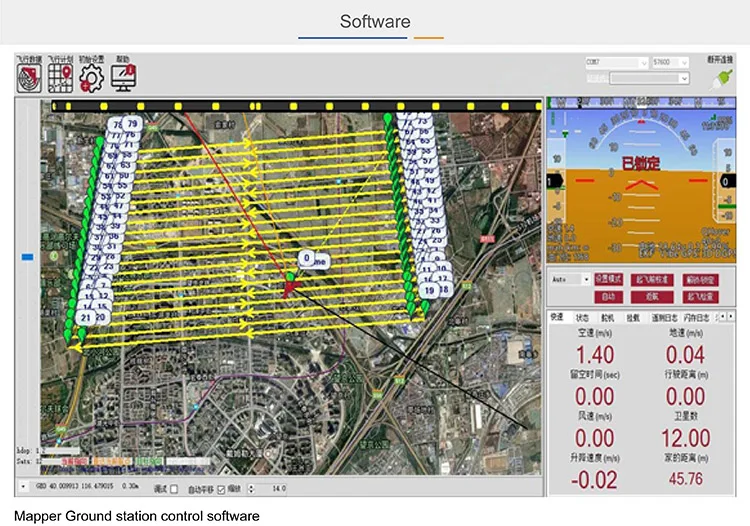Toggle the 自动平移 auto-pan checkbox
Image resolution: width=750 pixels, height=526 pixels.
(x=221, y=489)
